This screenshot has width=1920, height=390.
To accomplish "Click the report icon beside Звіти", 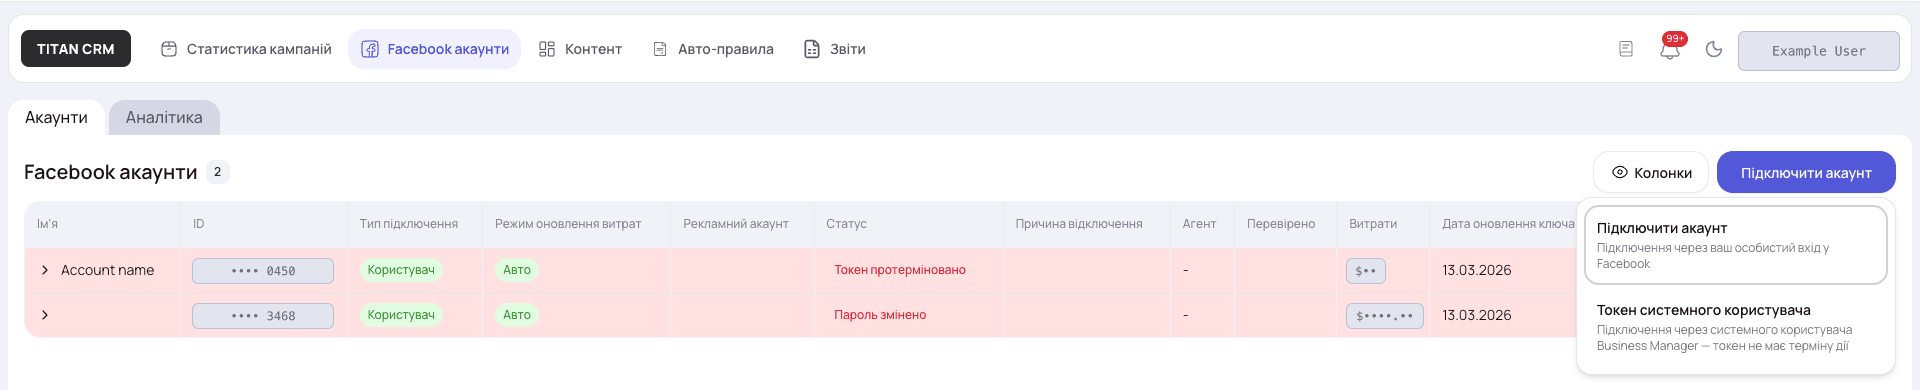I will pos(812,49).
